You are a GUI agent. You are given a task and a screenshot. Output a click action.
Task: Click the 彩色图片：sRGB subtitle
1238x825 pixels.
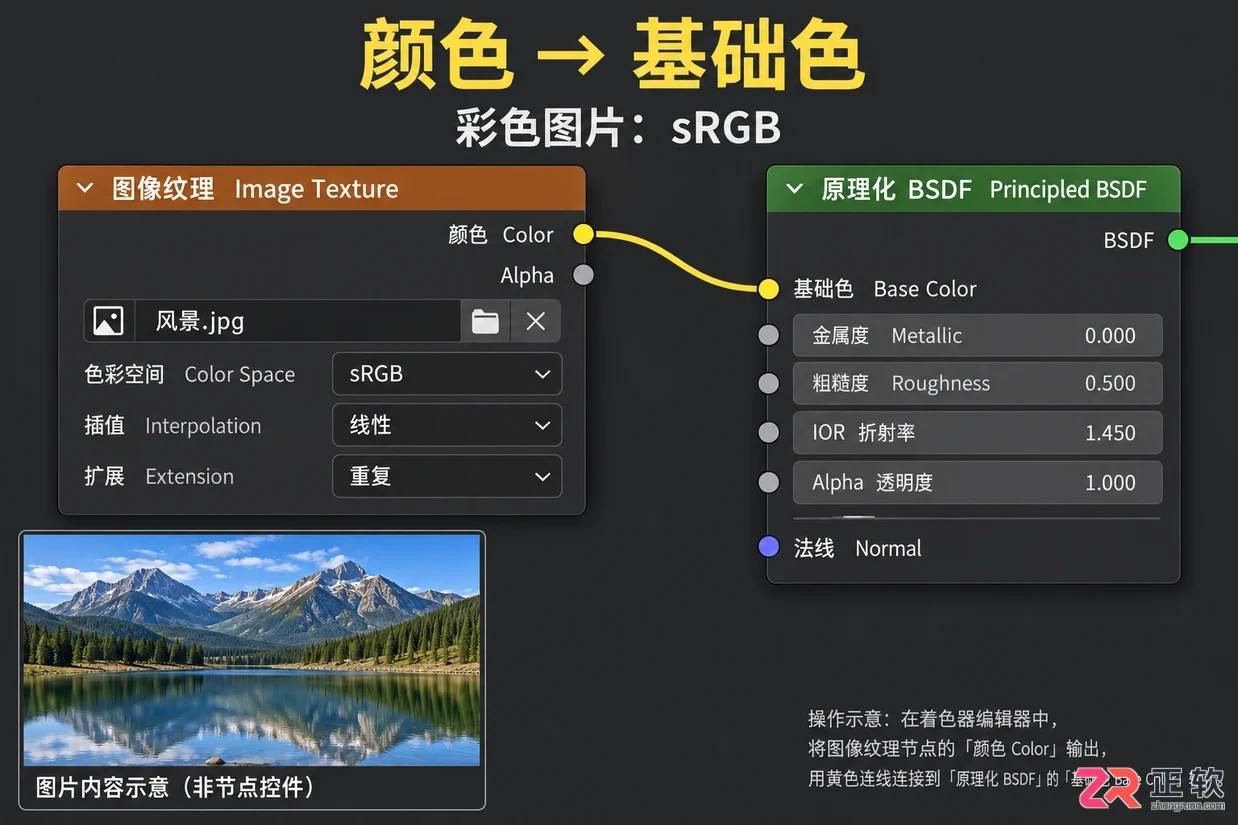618,128
